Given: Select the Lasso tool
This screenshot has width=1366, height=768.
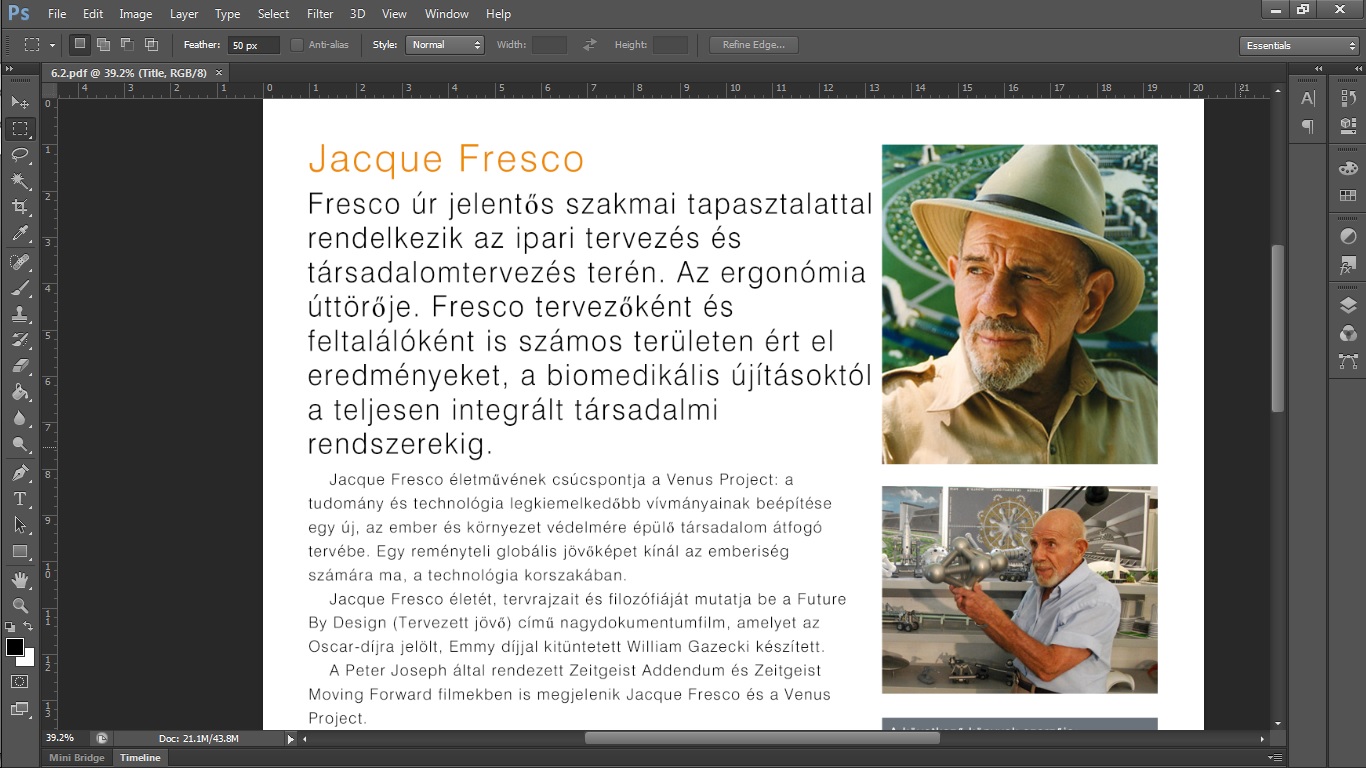Looking at the screenshot, I should 19,155.
